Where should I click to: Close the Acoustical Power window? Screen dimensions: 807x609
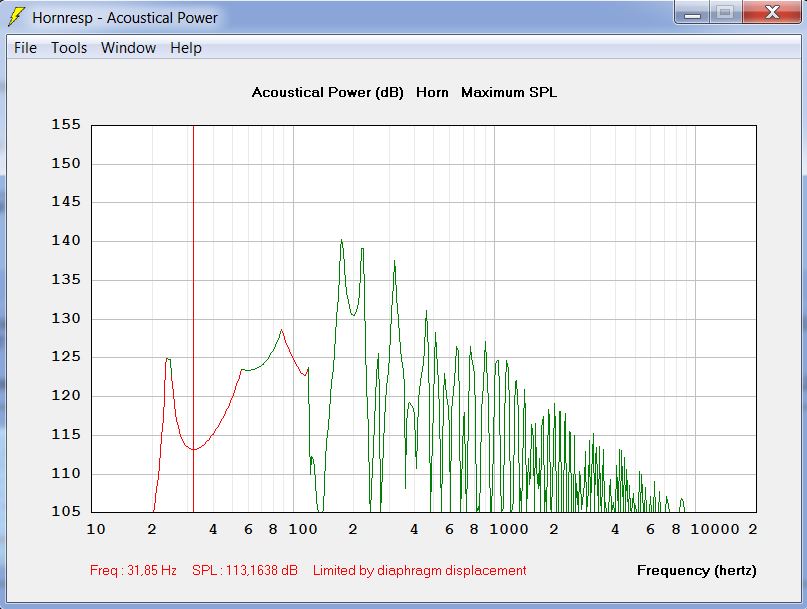point(771,12)
